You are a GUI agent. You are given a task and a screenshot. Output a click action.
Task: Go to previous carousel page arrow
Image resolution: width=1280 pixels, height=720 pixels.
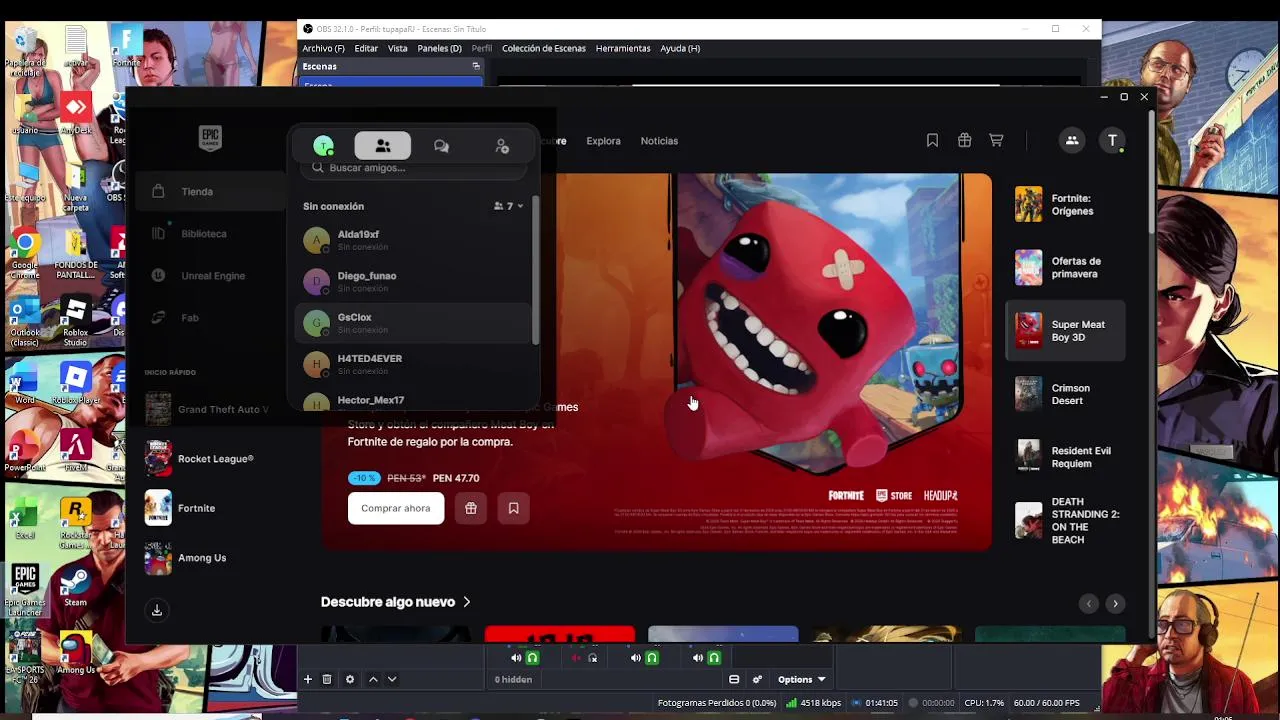click(x=1089, y=603)
